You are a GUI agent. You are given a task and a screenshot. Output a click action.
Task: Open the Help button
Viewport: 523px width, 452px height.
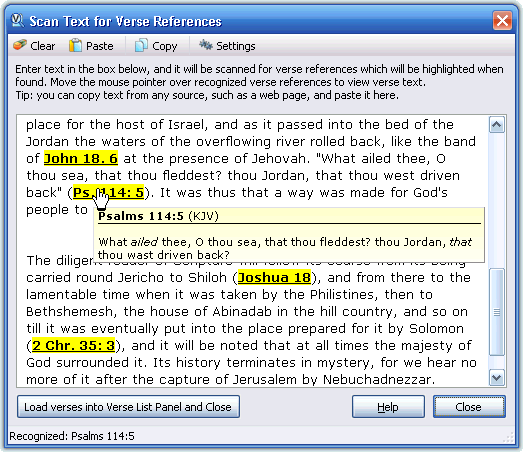pos(388,407)
